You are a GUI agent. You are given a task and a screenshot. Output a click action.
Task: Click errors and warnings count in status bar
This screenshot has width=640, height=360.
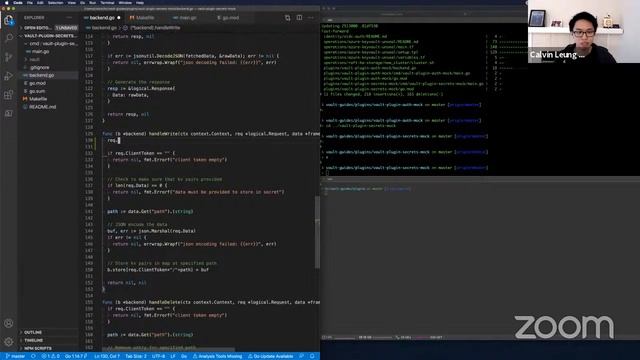[x=50, y=356]
